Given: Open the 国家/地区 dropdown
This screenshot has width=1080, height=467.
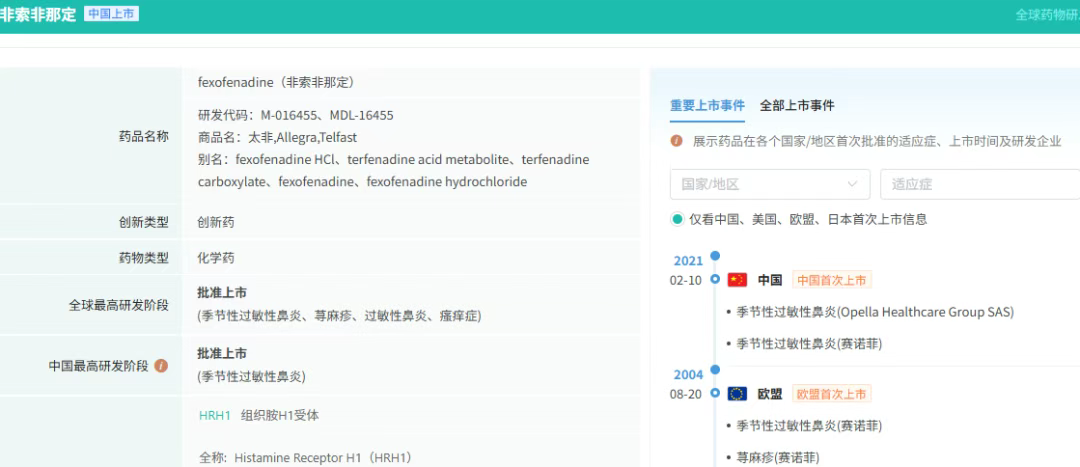Looking at the screenshot, I should (770, 185).
